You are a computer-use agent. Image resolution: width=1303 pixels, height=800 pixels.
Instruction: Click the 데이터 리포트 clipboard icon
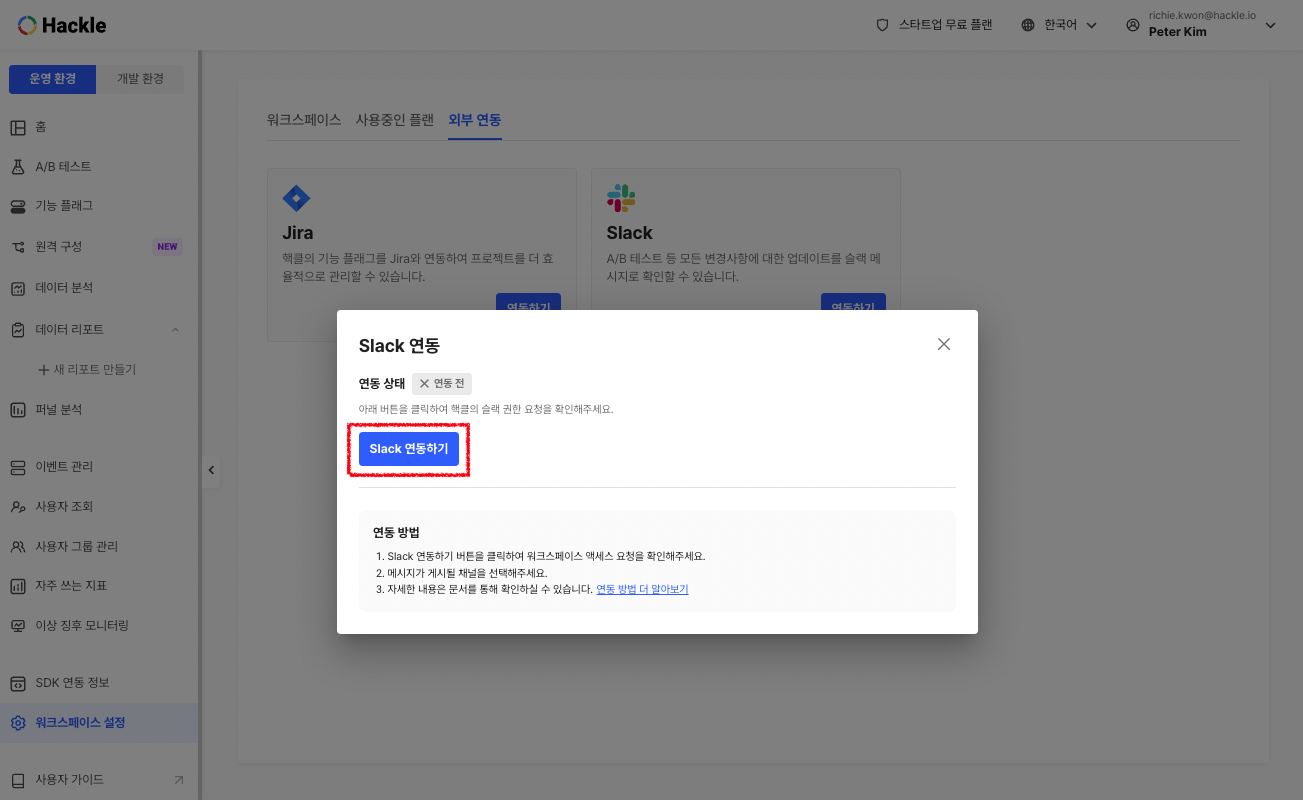point(18,329)
